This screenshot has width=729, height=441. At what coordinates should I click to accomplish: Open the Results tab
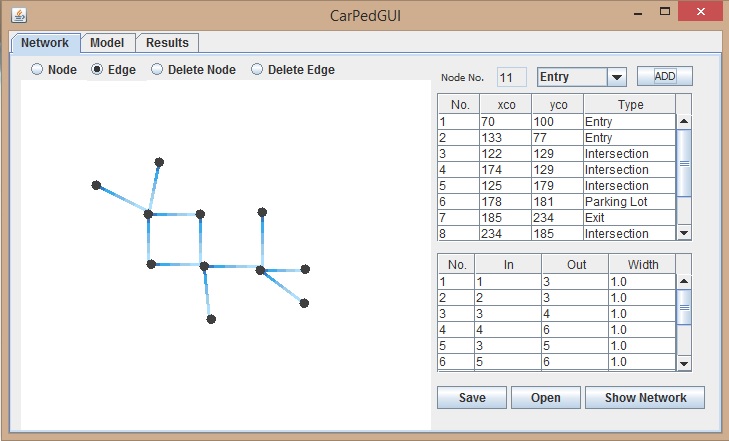[x=167, y=43]
